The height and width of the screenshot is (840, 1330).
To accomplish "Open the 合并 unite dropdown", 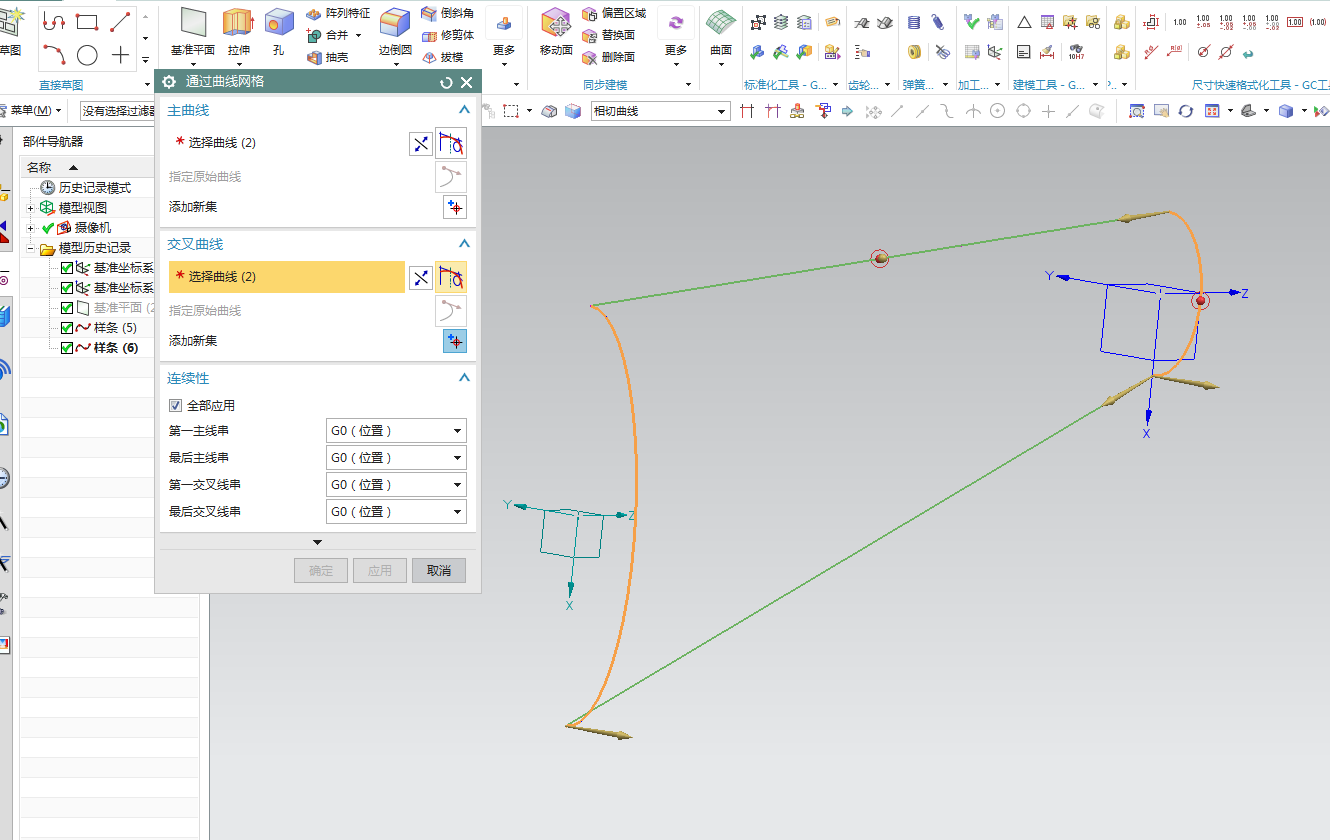I will pos(358,36).
